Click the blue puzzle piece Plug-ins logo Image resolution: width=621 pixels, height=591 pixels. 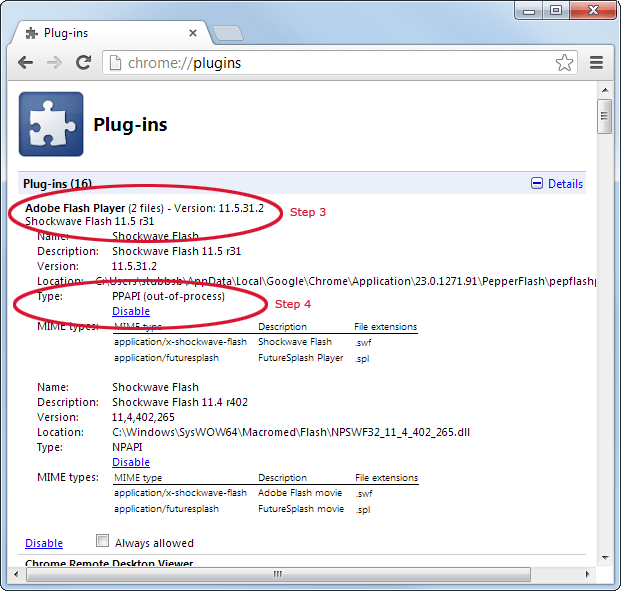pyautogui.click(x=51, y=124)
